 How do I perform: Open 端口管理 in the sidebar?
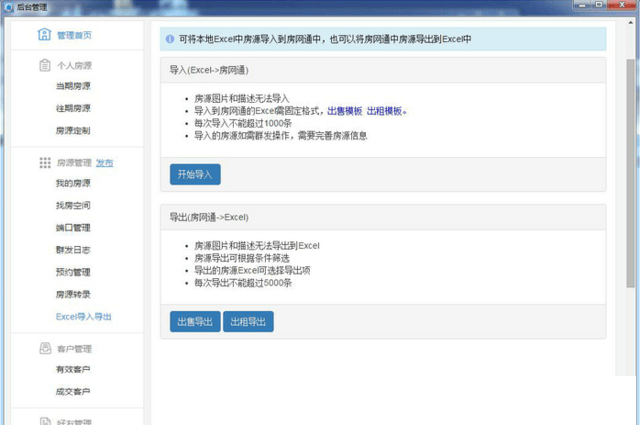click(x=73, y=228)
